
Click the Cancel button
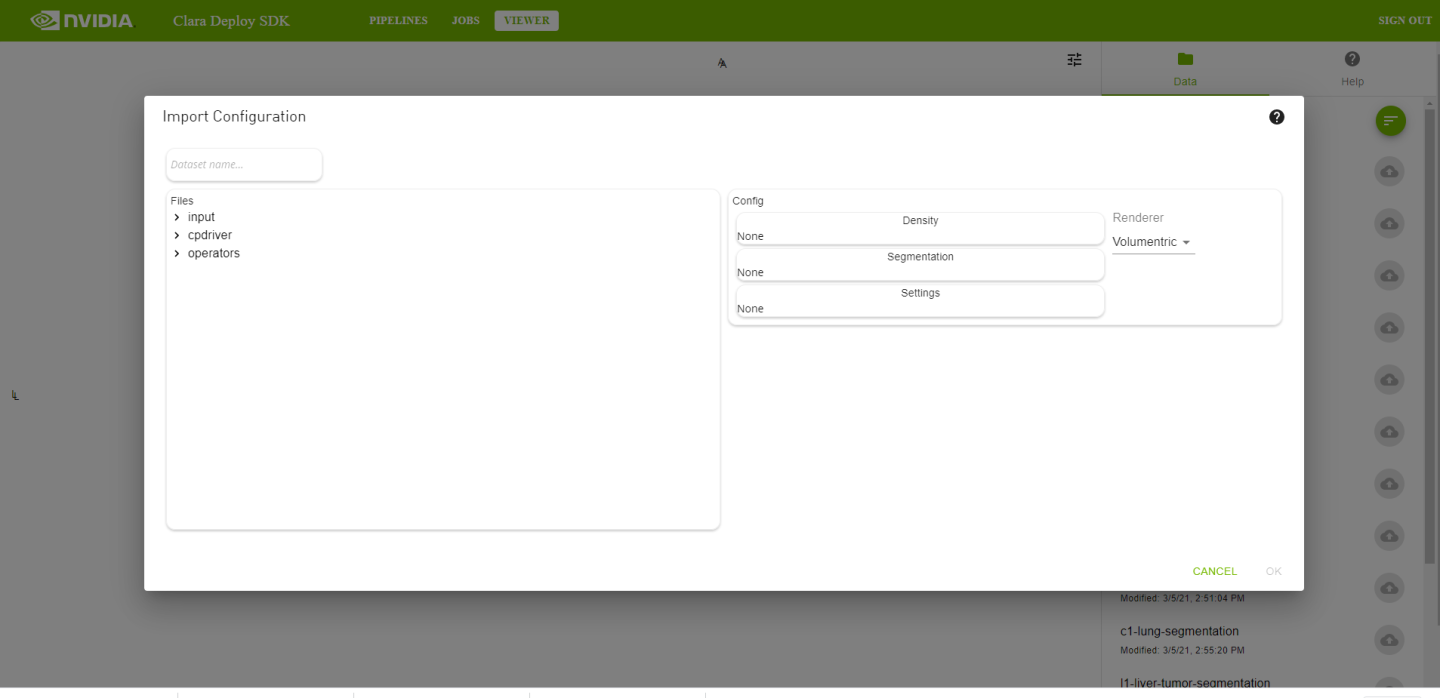coord(1214,571)
